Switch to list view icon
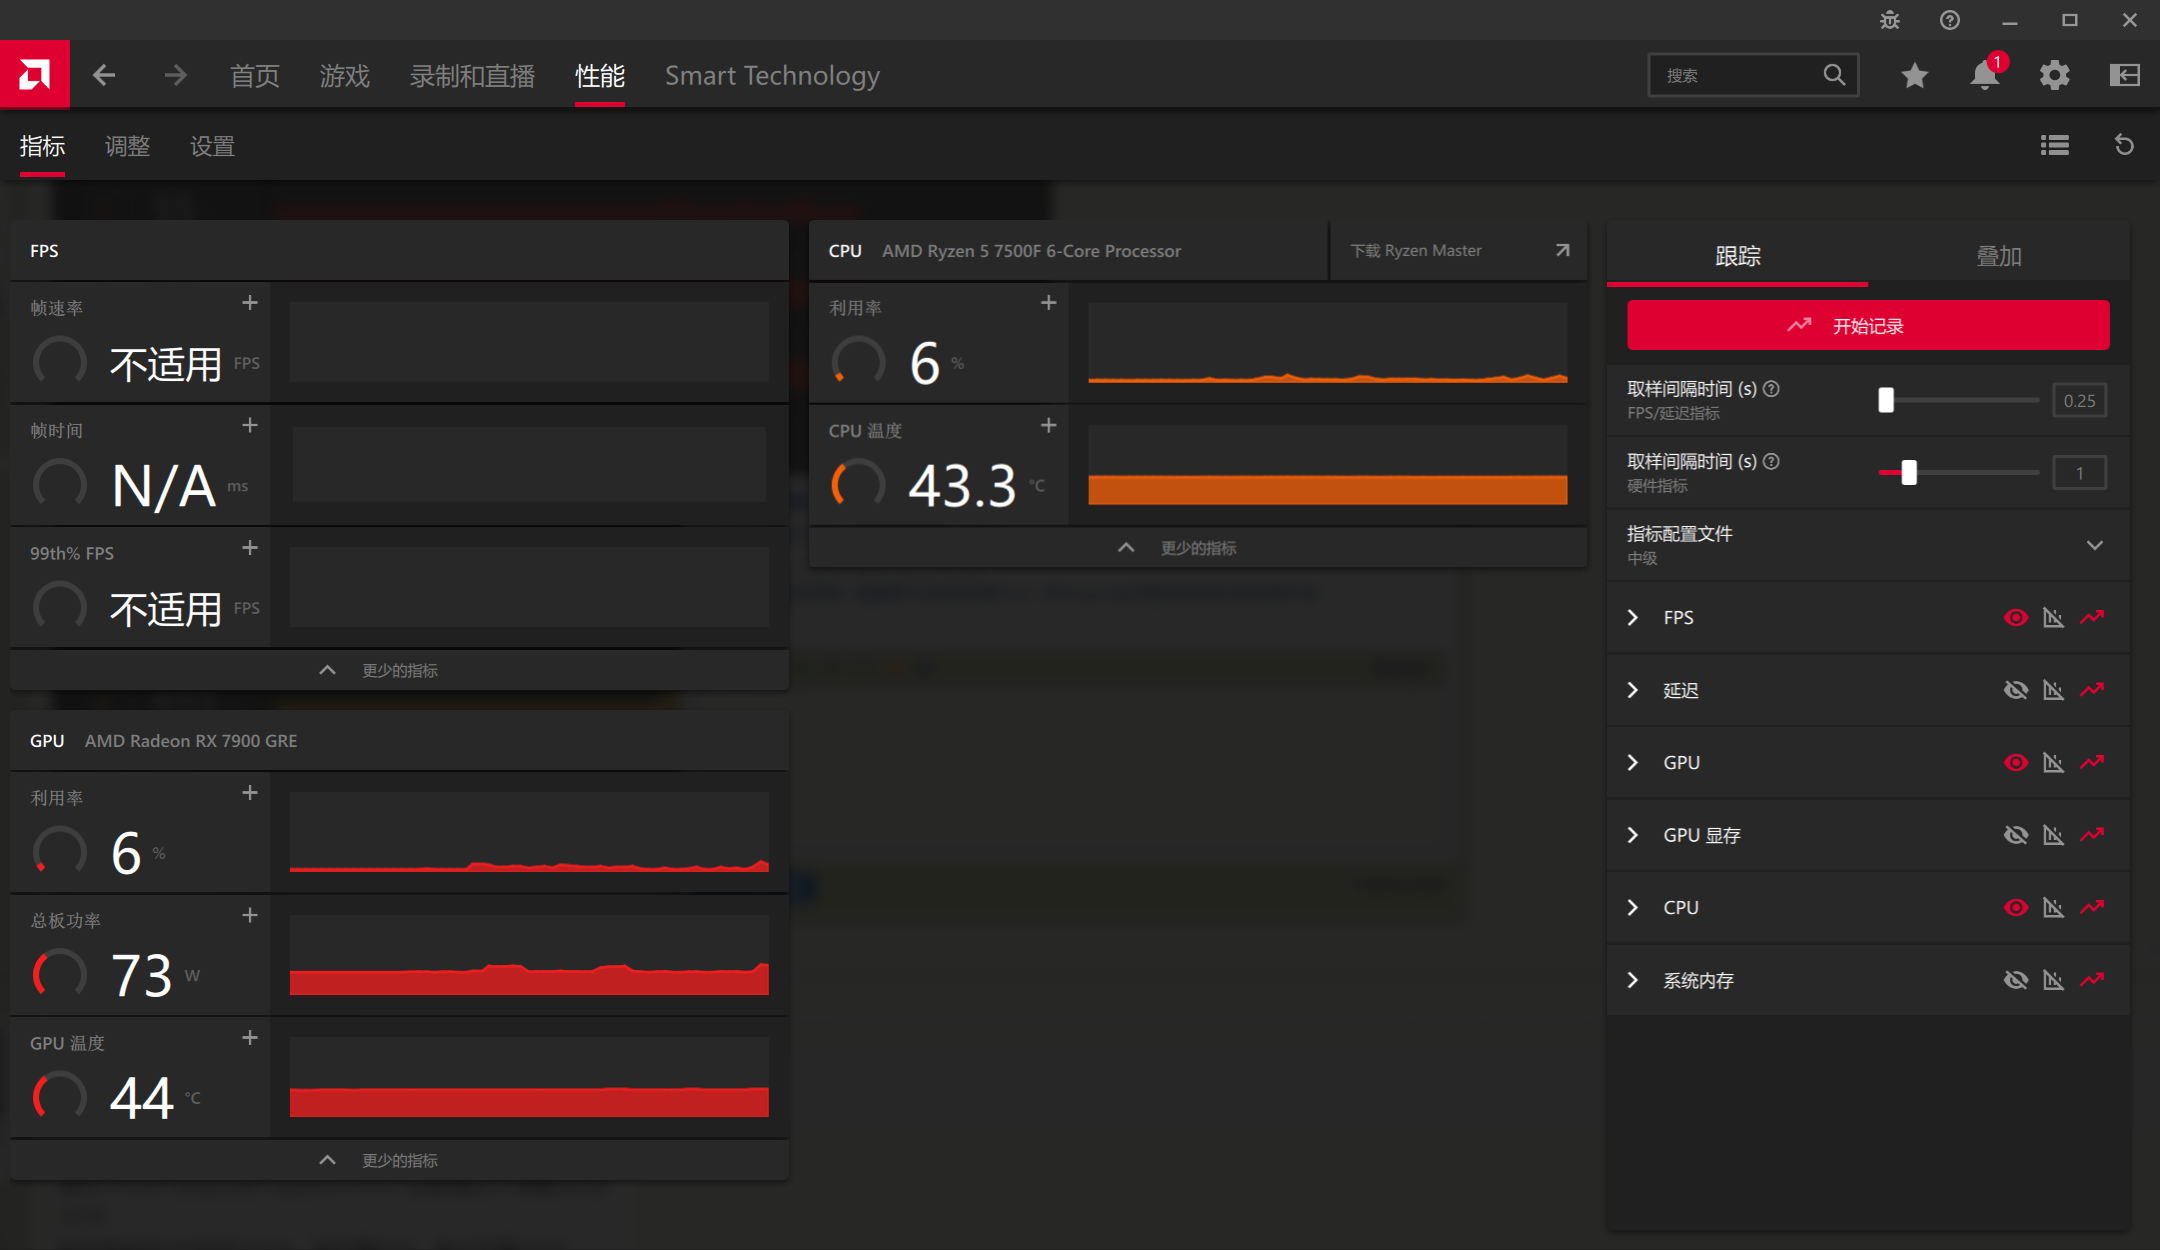This screenshot has width=2160, height=1250. (x=2055, y=146)
